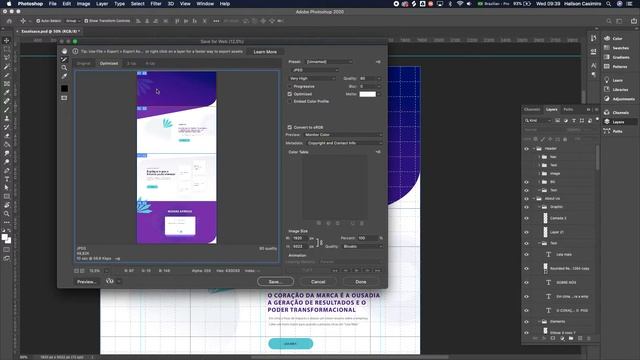The height and width of the screenshot is (360, 640).
Task: Open the File menu
Action: tap(53, 4)
